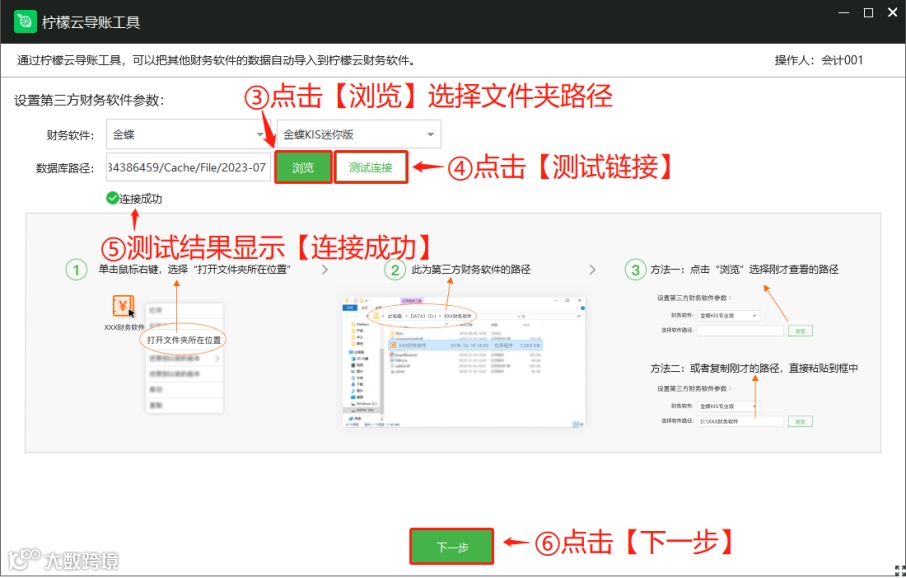This screenshot has height=578, width=906.
Task: Click 此为第三方财务软件的路径 step text
Action: tap(471, 269)
